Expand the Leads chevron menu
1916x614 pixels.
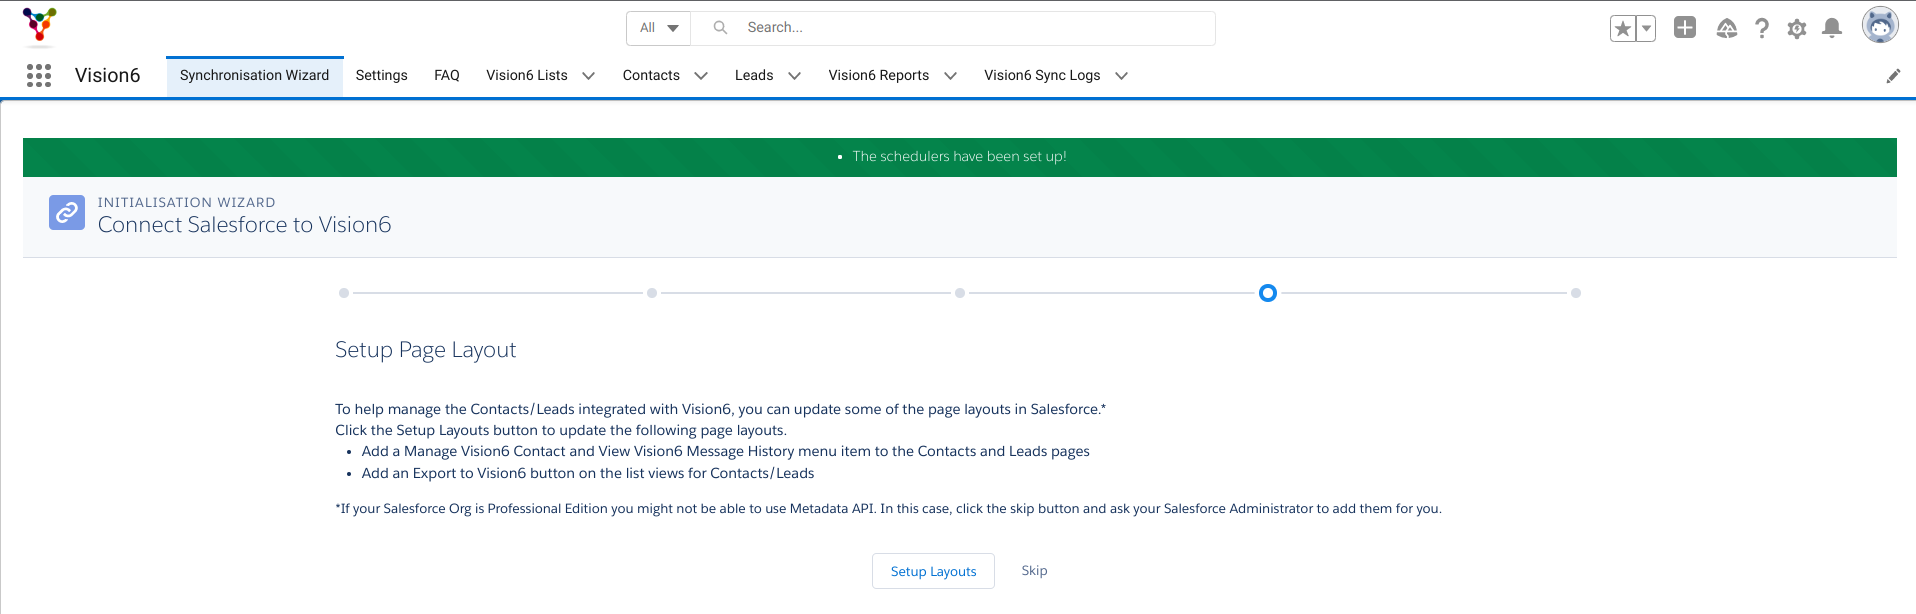click(794, 76)
